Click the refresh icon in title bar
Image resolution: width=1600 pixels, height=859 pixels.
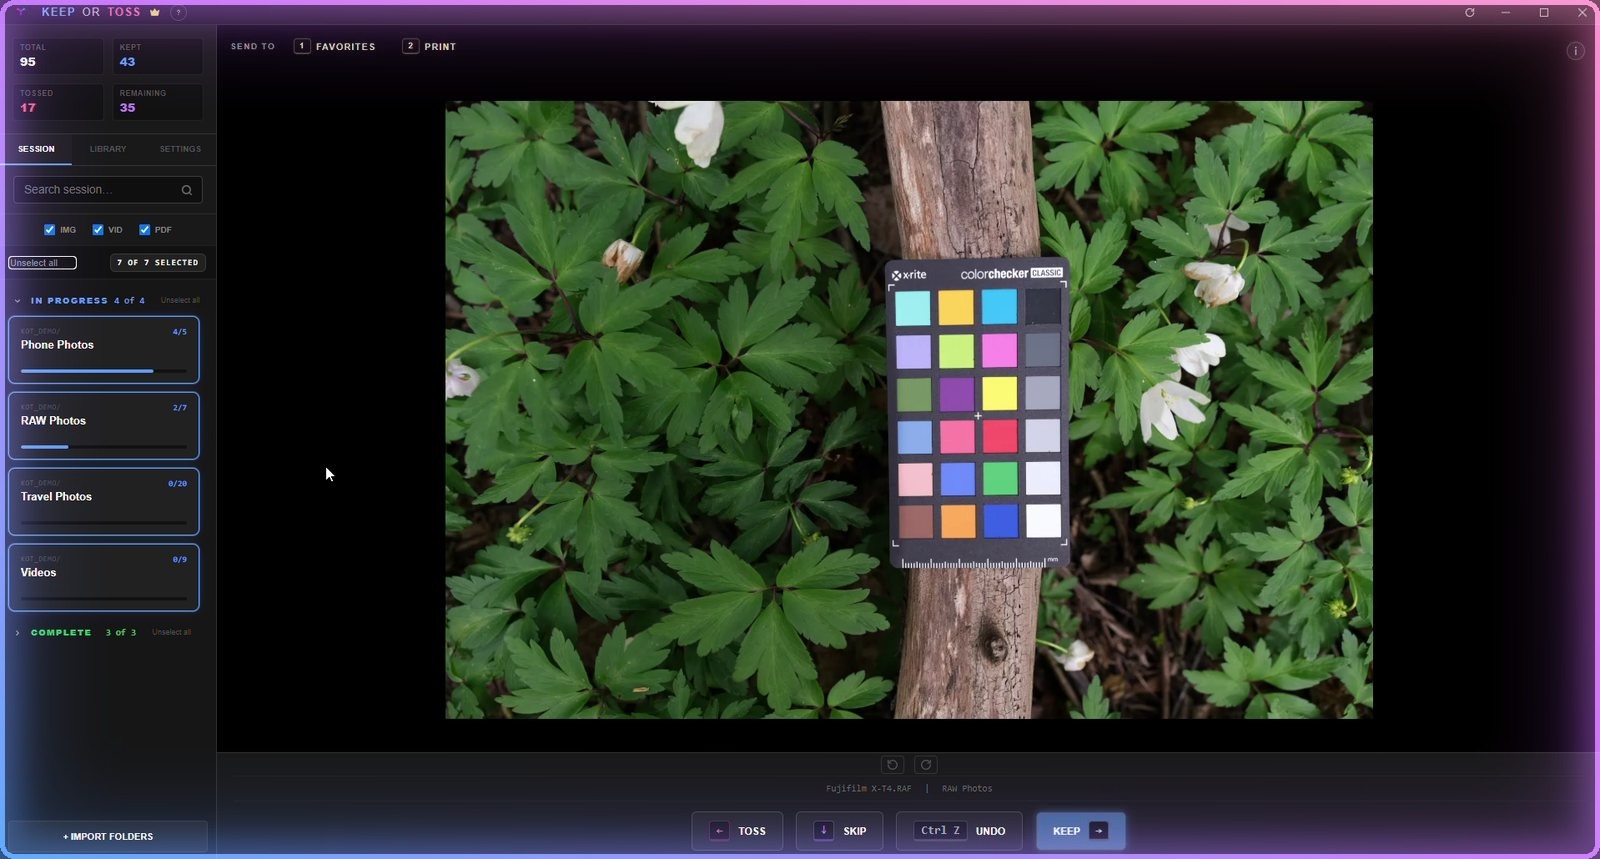point(1470,13)
